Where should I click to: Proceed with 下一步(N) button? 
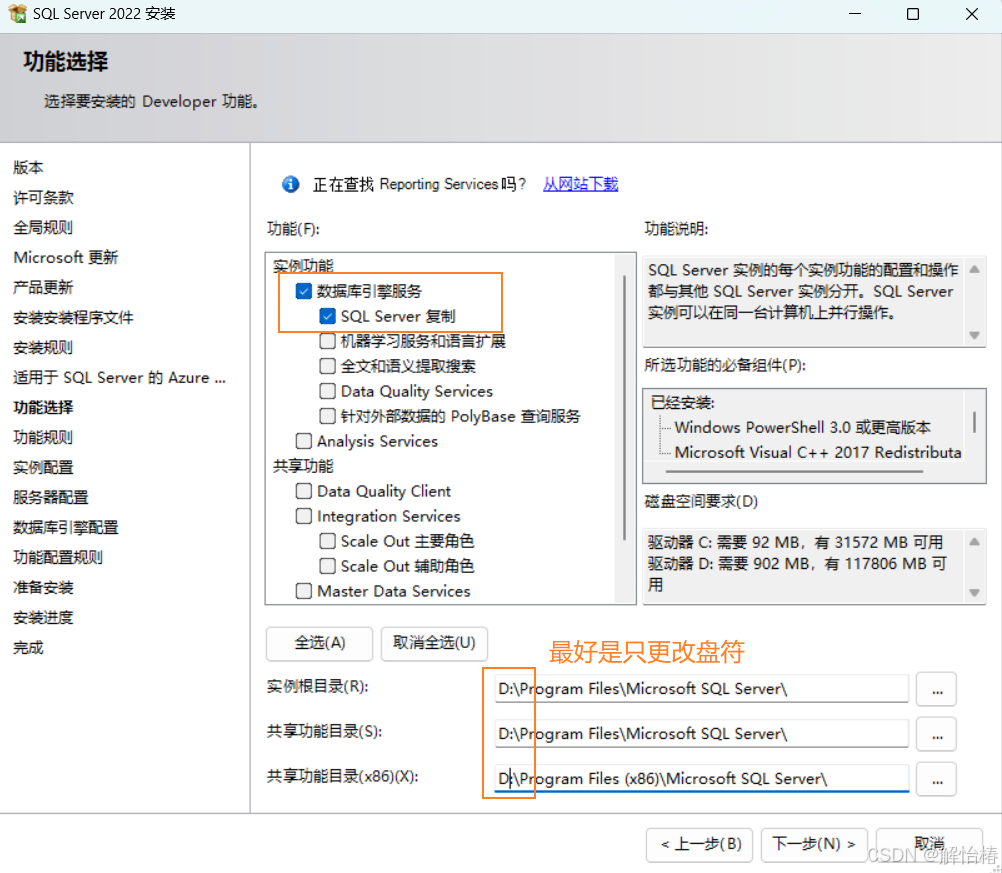(x=813, y=844)
